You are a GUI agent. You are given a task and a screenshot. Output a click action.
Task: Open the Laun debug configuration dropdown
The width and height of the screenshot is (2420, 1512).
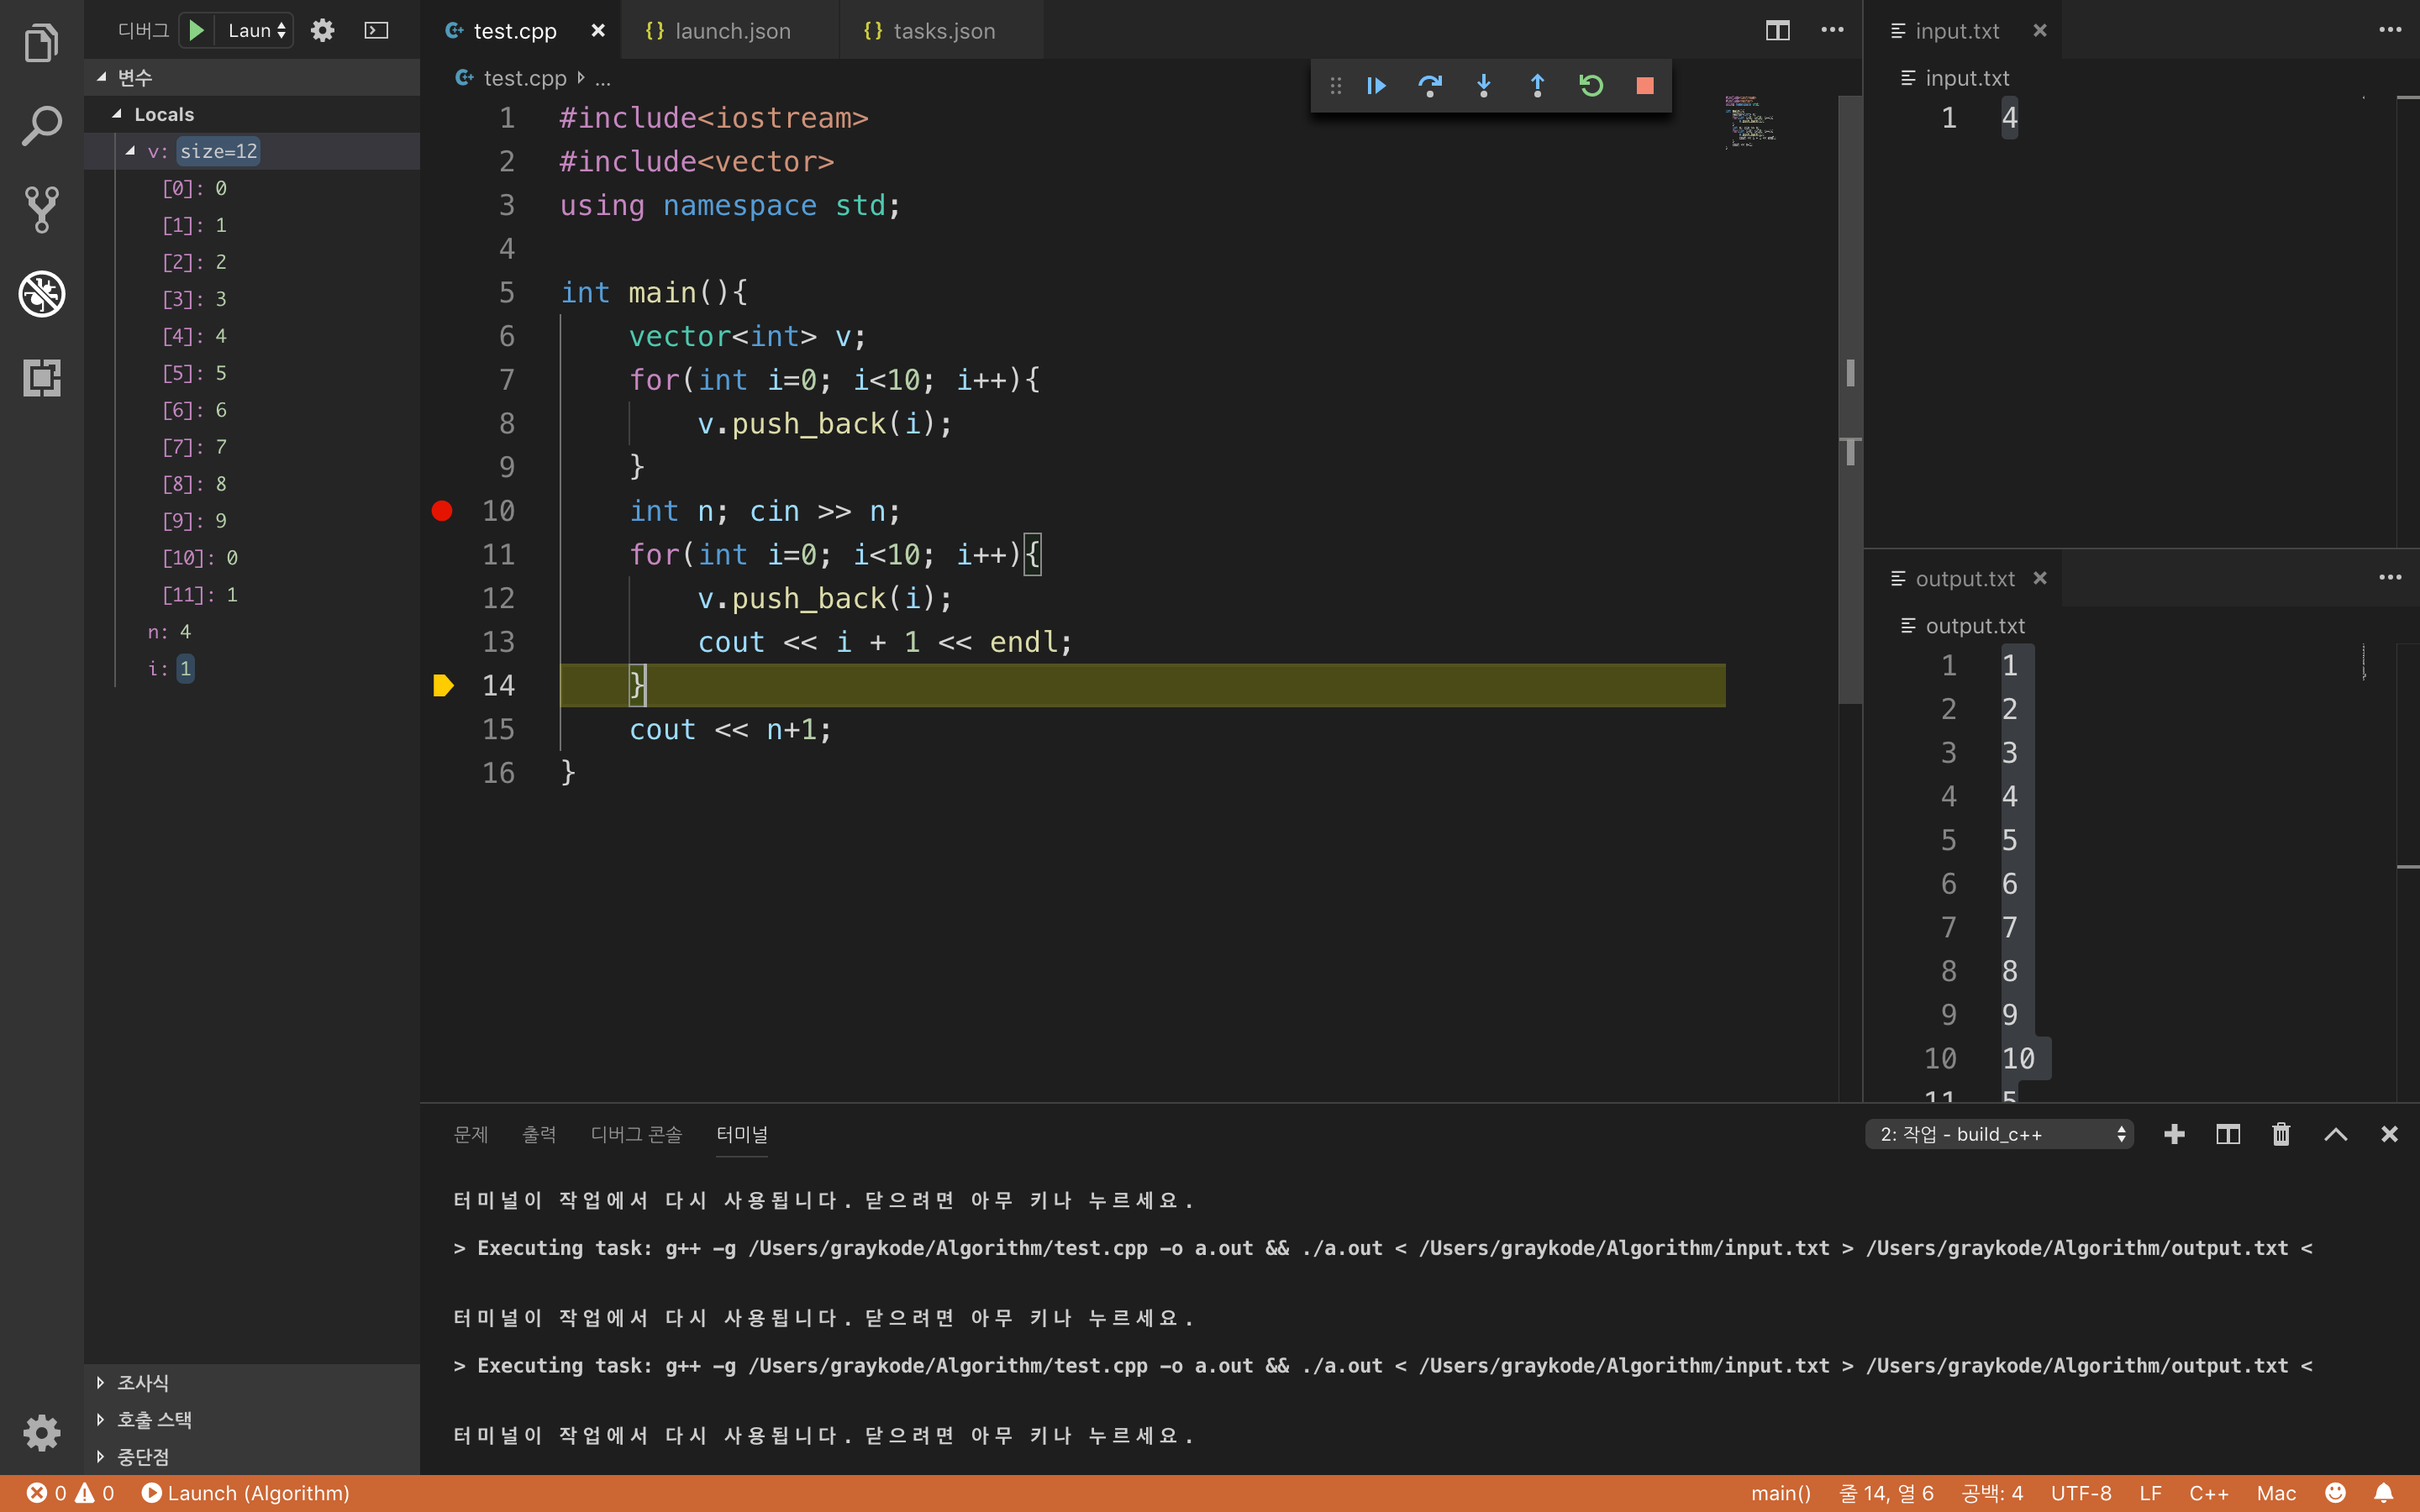pyautogui.click(x=257, y=30)
